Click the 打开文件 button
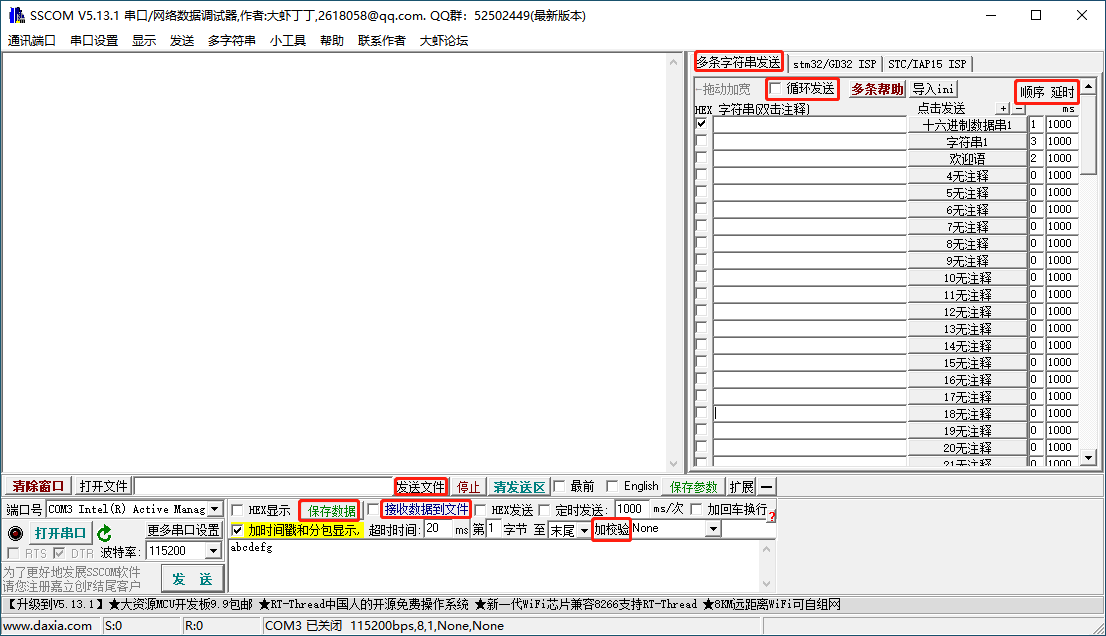 (103, 487)
